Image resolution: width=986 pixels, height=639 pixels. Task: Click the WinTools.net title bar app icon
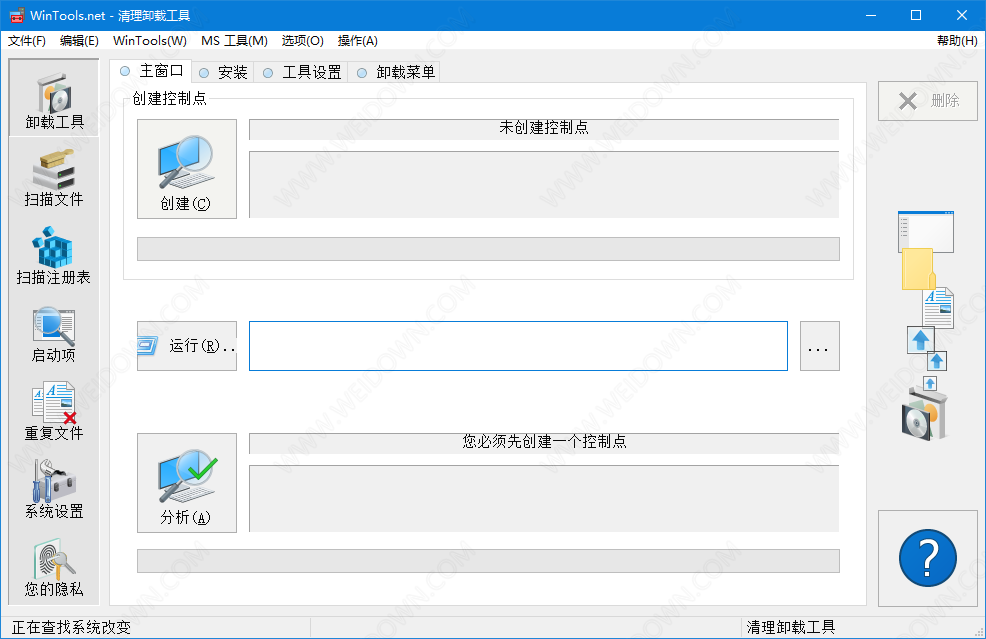pos(17,16)
